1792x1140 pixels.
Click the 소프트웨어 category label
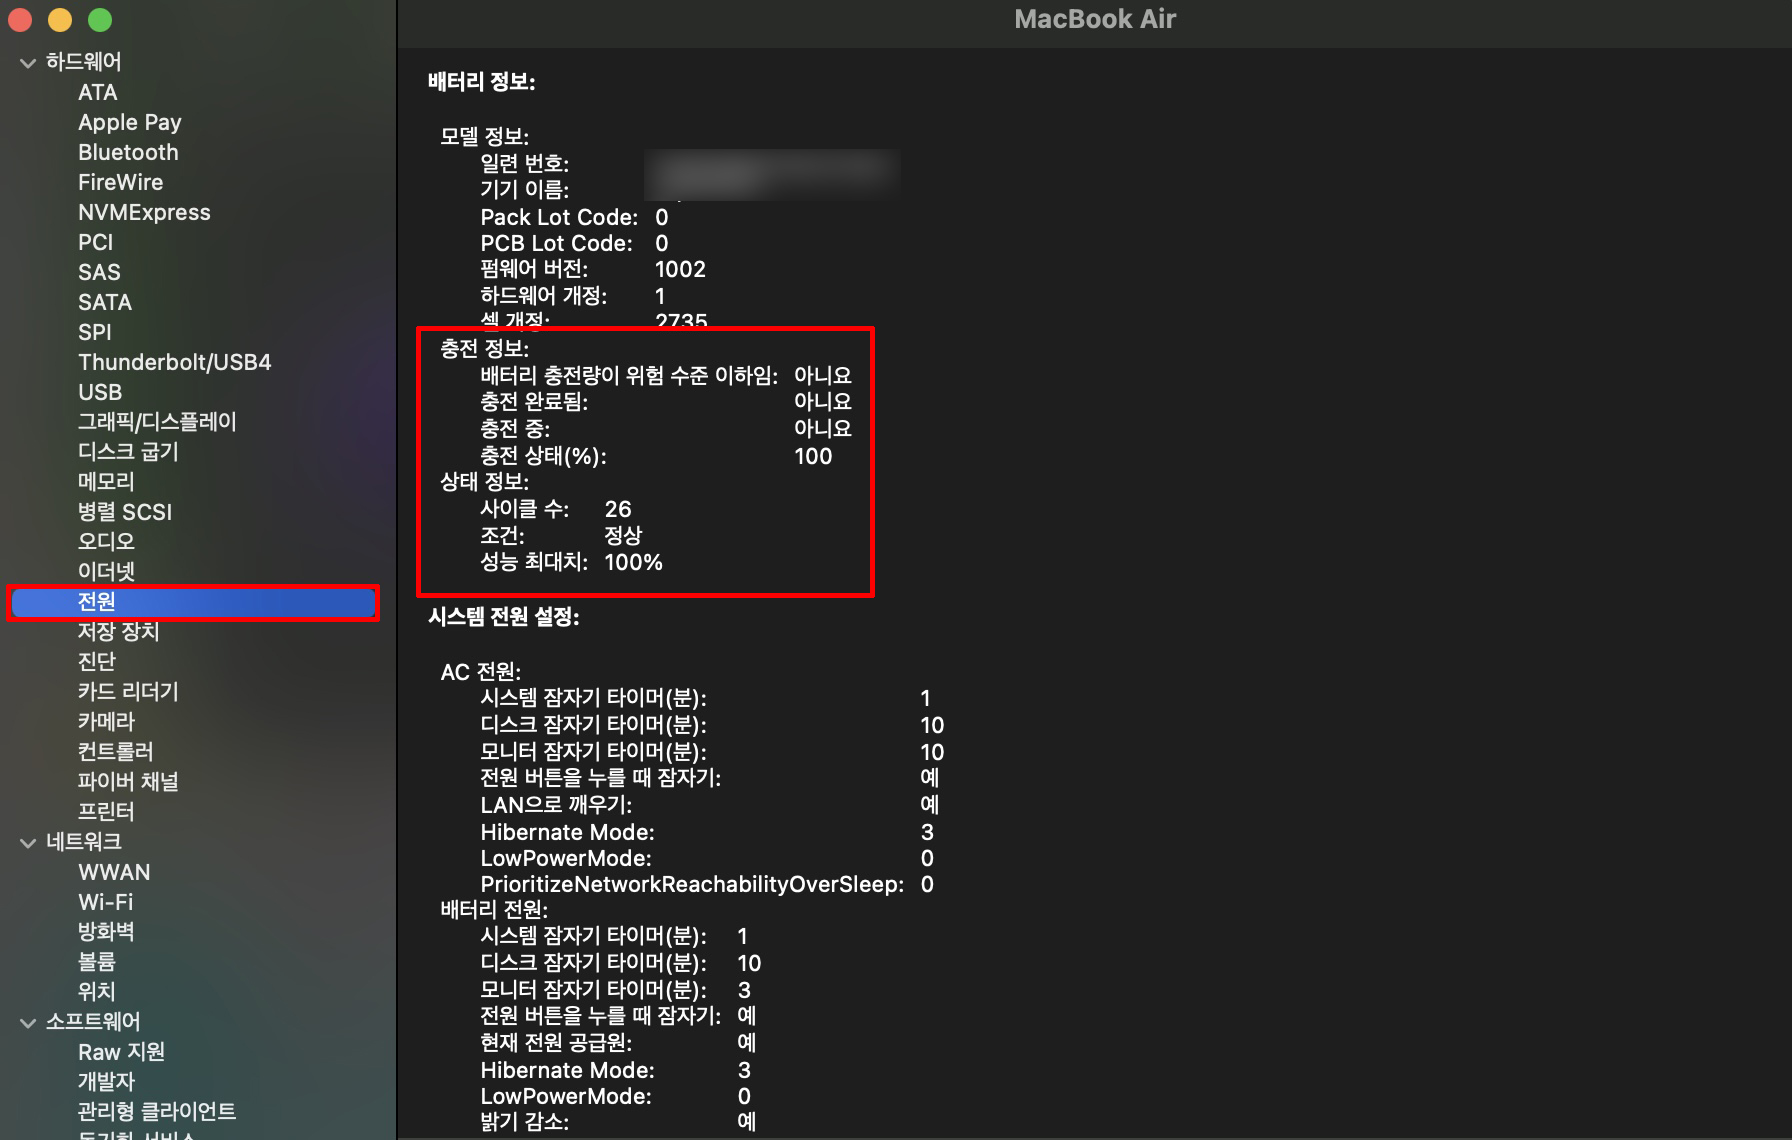[93, 1022]
